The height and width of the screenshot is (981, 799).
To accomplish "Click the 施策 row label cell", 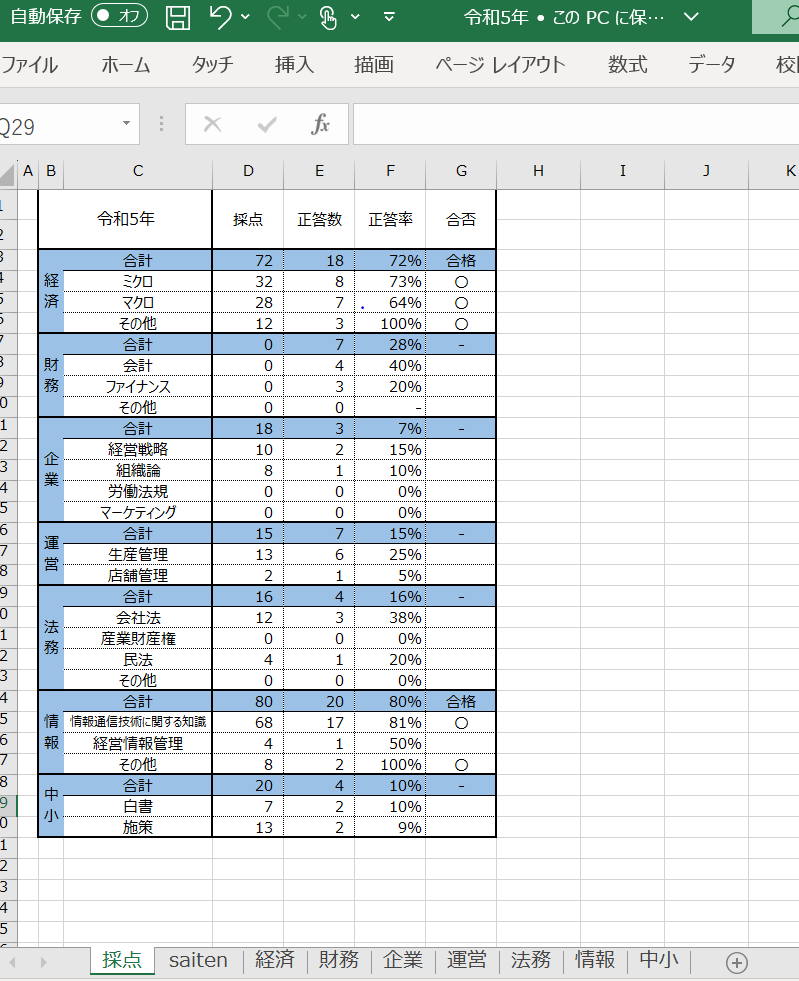I will click(138, 827).
